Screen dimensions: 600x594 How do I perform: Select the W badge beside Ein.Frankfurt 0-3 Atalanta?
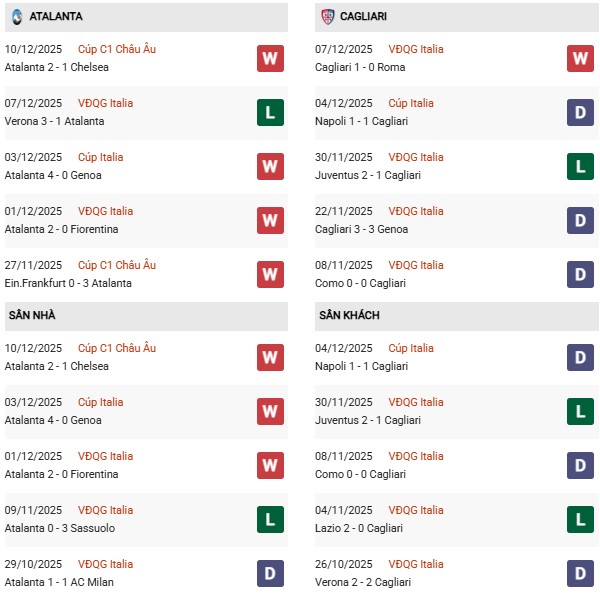pyautogui.click(x=270, y=274)
